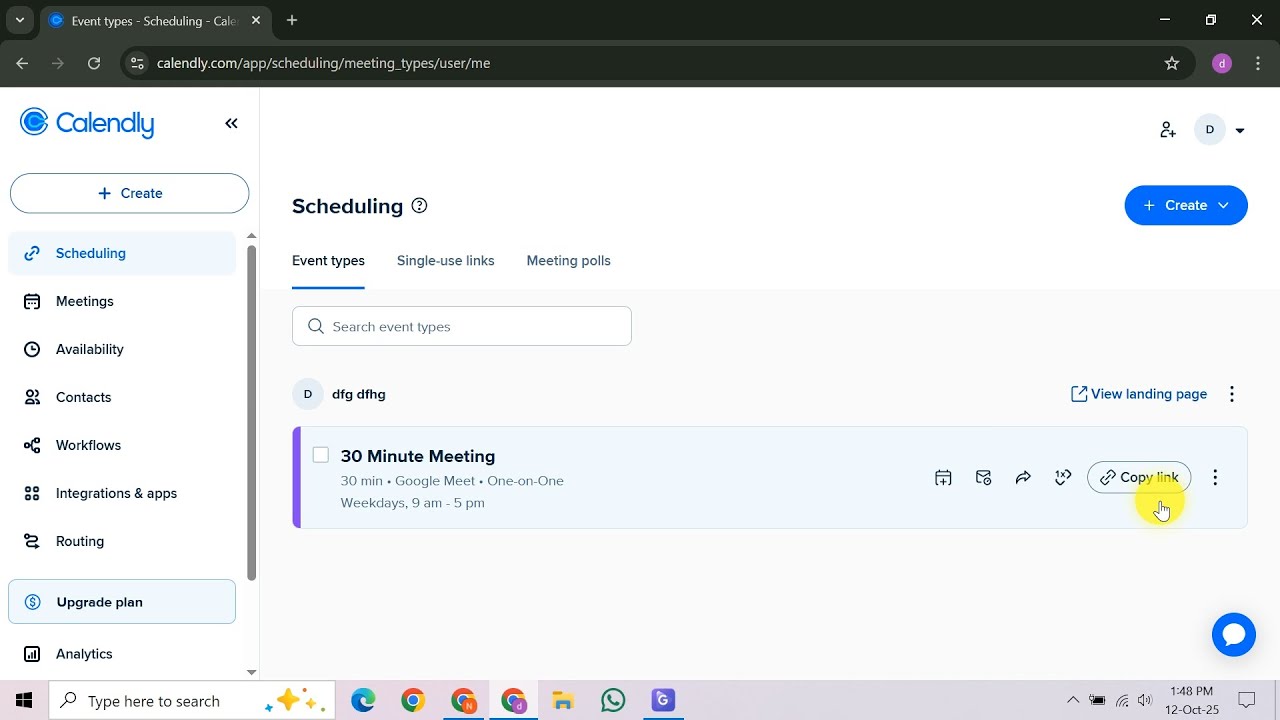Screen dimensions: 1280x720
Task: Click the share arrow icon on 30 Minute Meeting
Action: click(1023, 478)
